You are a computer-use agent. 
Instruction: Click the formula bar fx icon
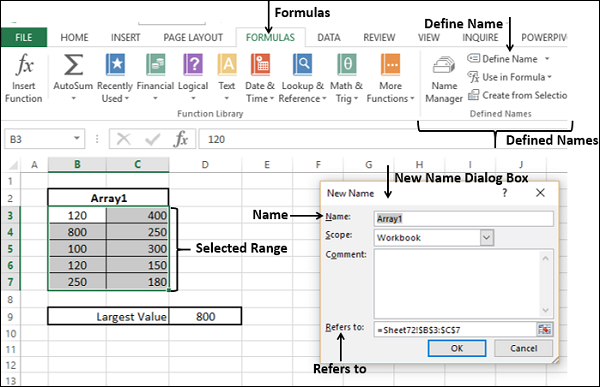(181, 139)
